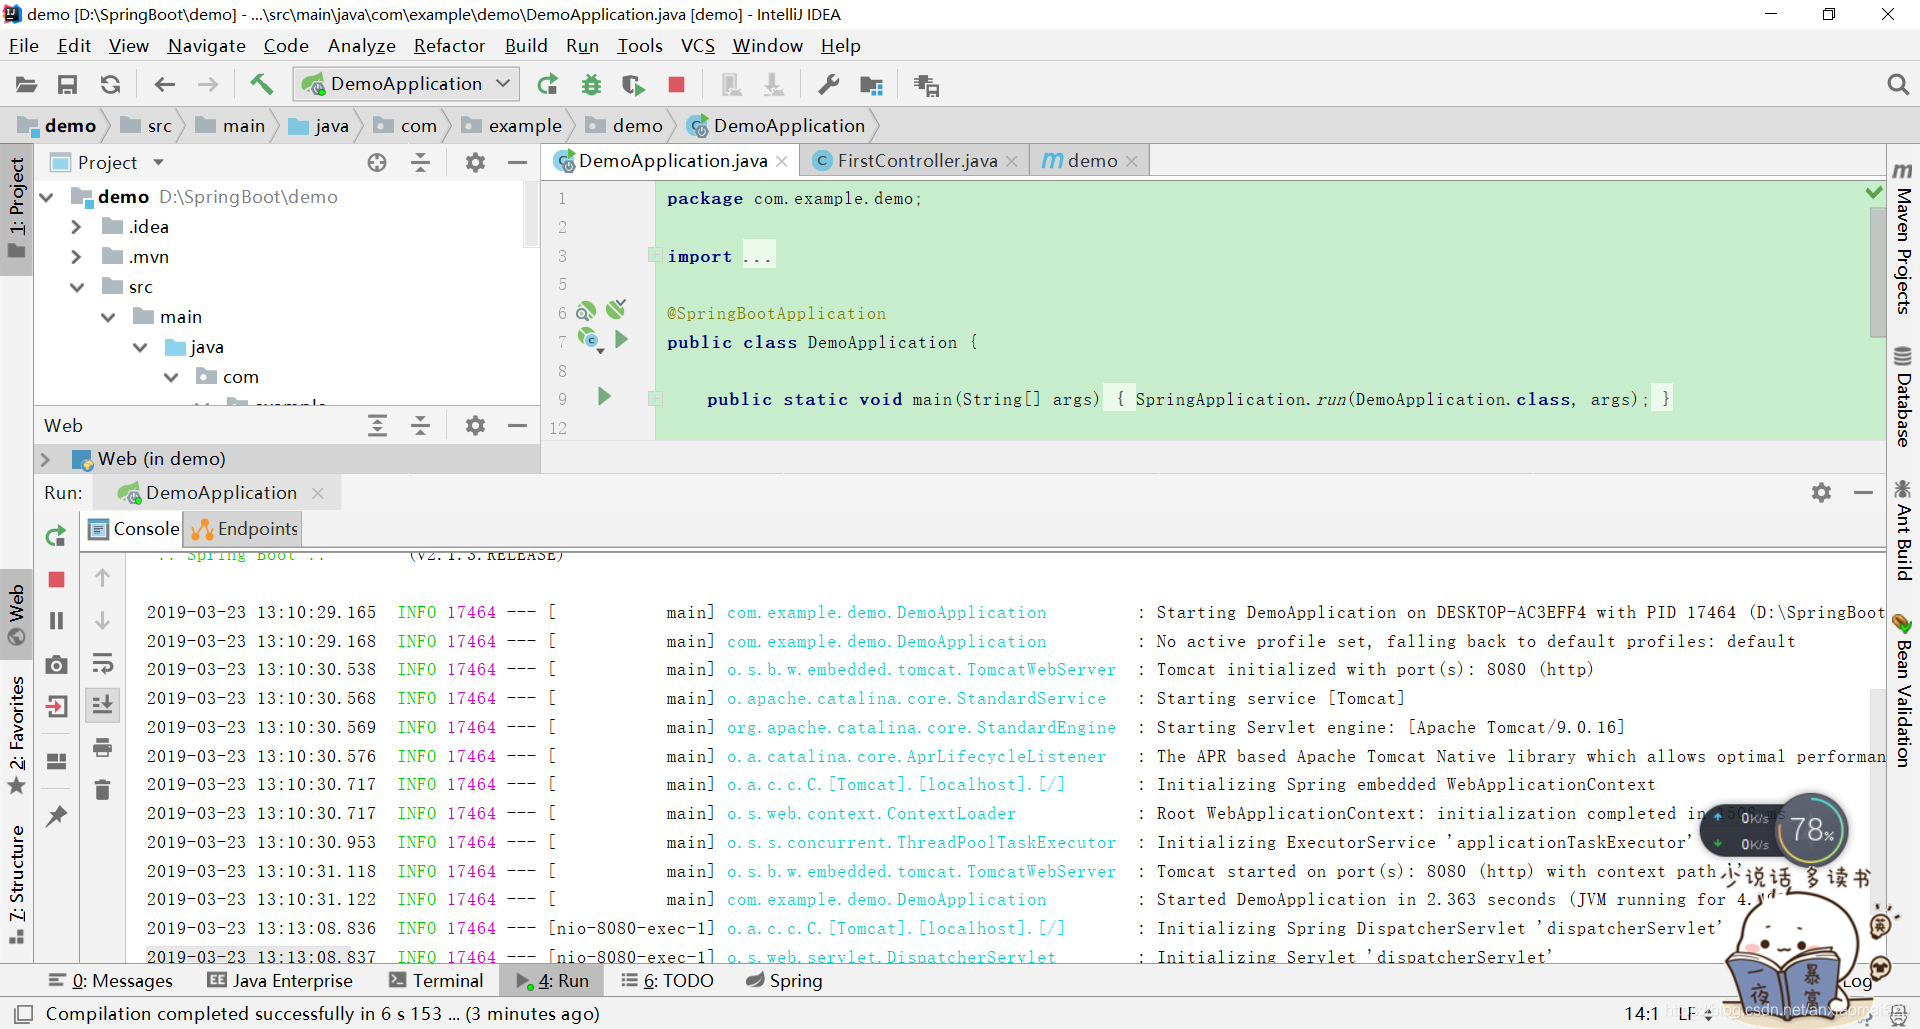Click the example breadcrumb in the path bar

(x=512, y=126)
